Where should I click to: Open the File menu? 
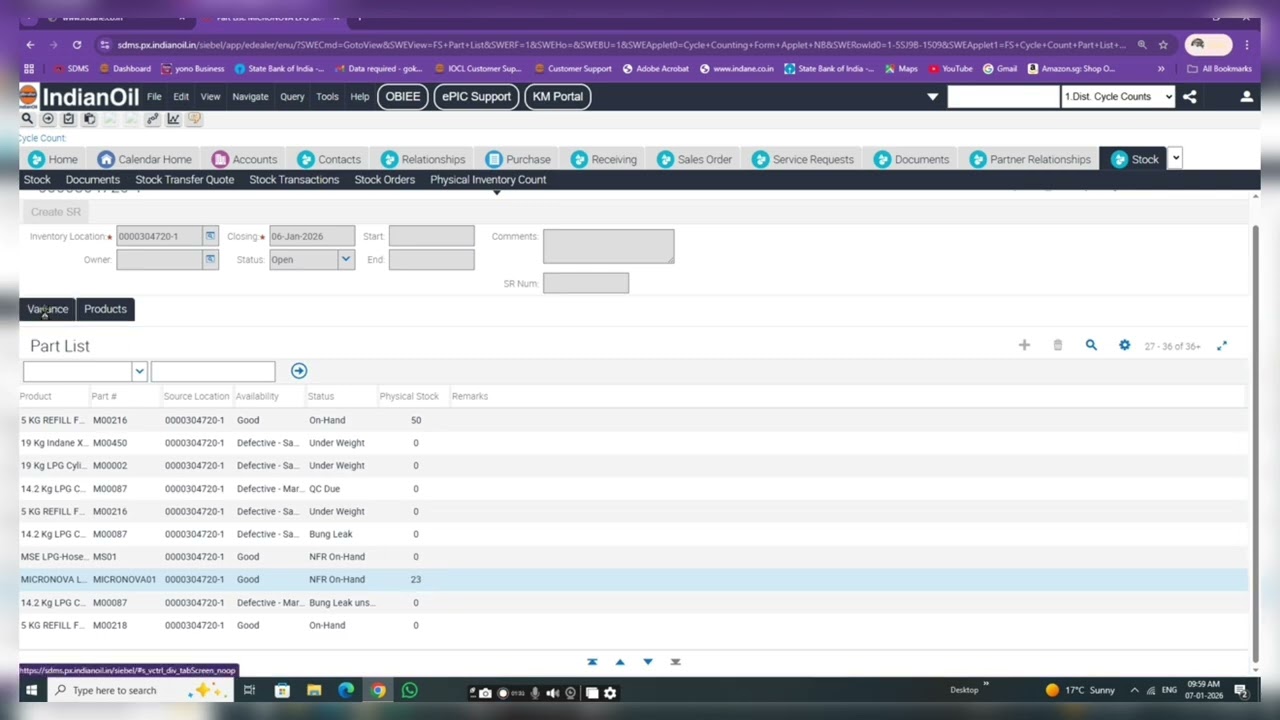coord(154,97)
